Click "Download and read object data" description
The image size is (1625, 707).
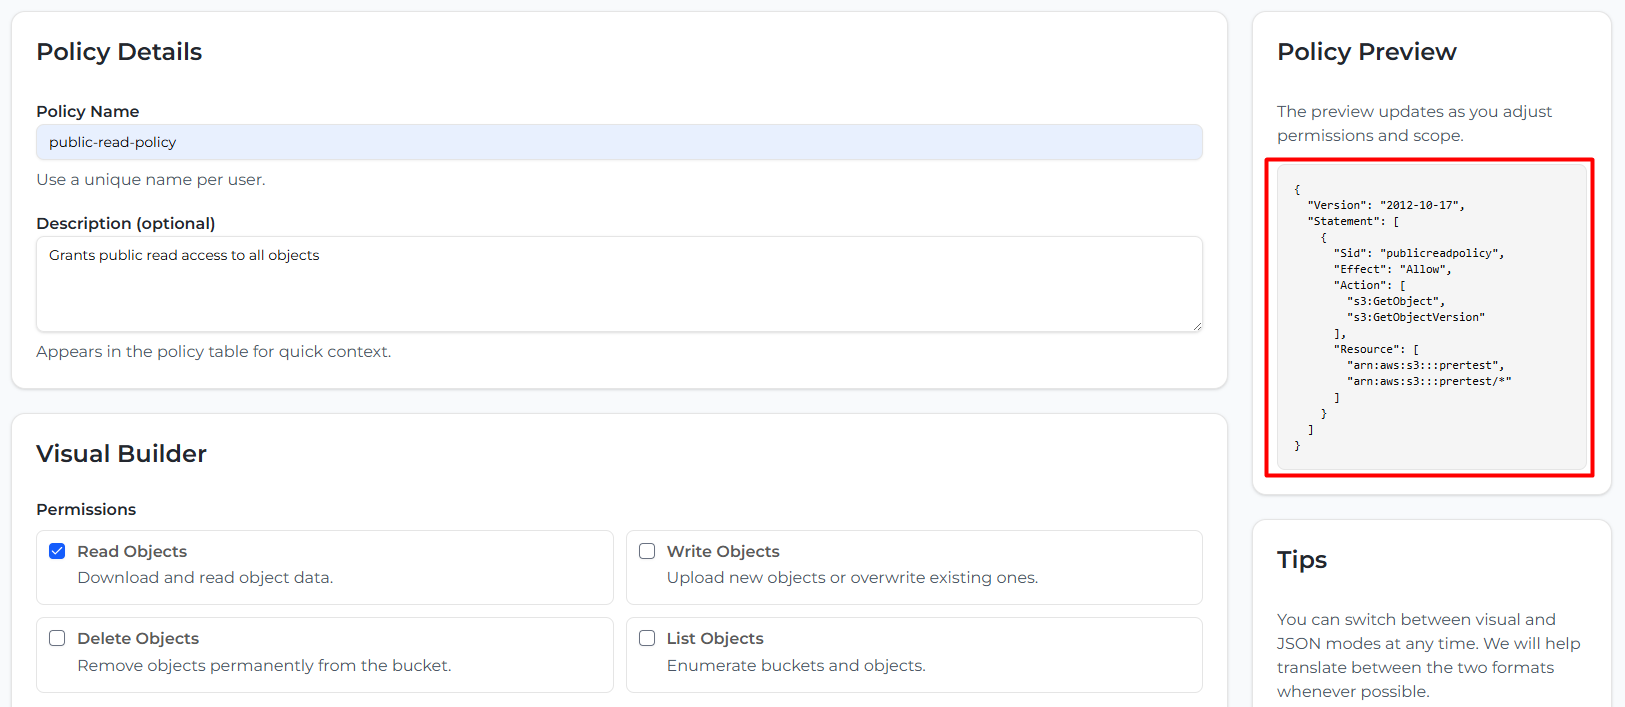pyautogui.click(x=205, y=578)
